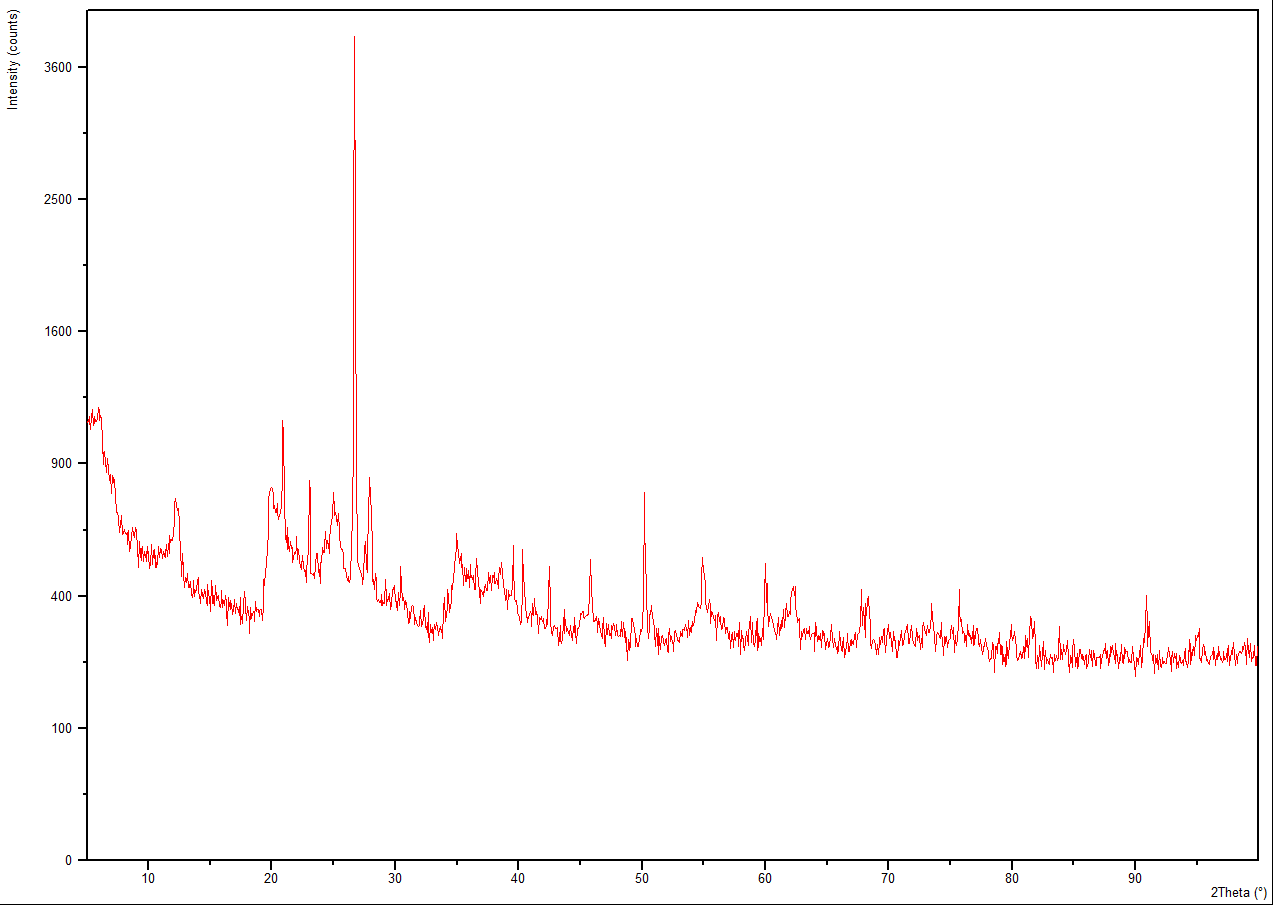Click the tallest diffraction peak near 26.6°
The image size is (1273, 905).
(354, 40)
